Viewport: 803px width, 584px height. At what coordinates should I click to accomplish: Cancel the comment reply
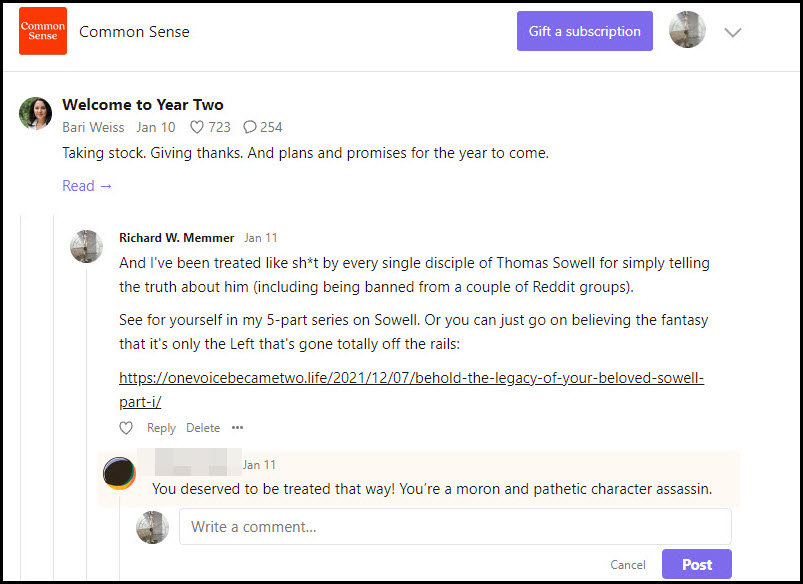(x=628, y=565)
